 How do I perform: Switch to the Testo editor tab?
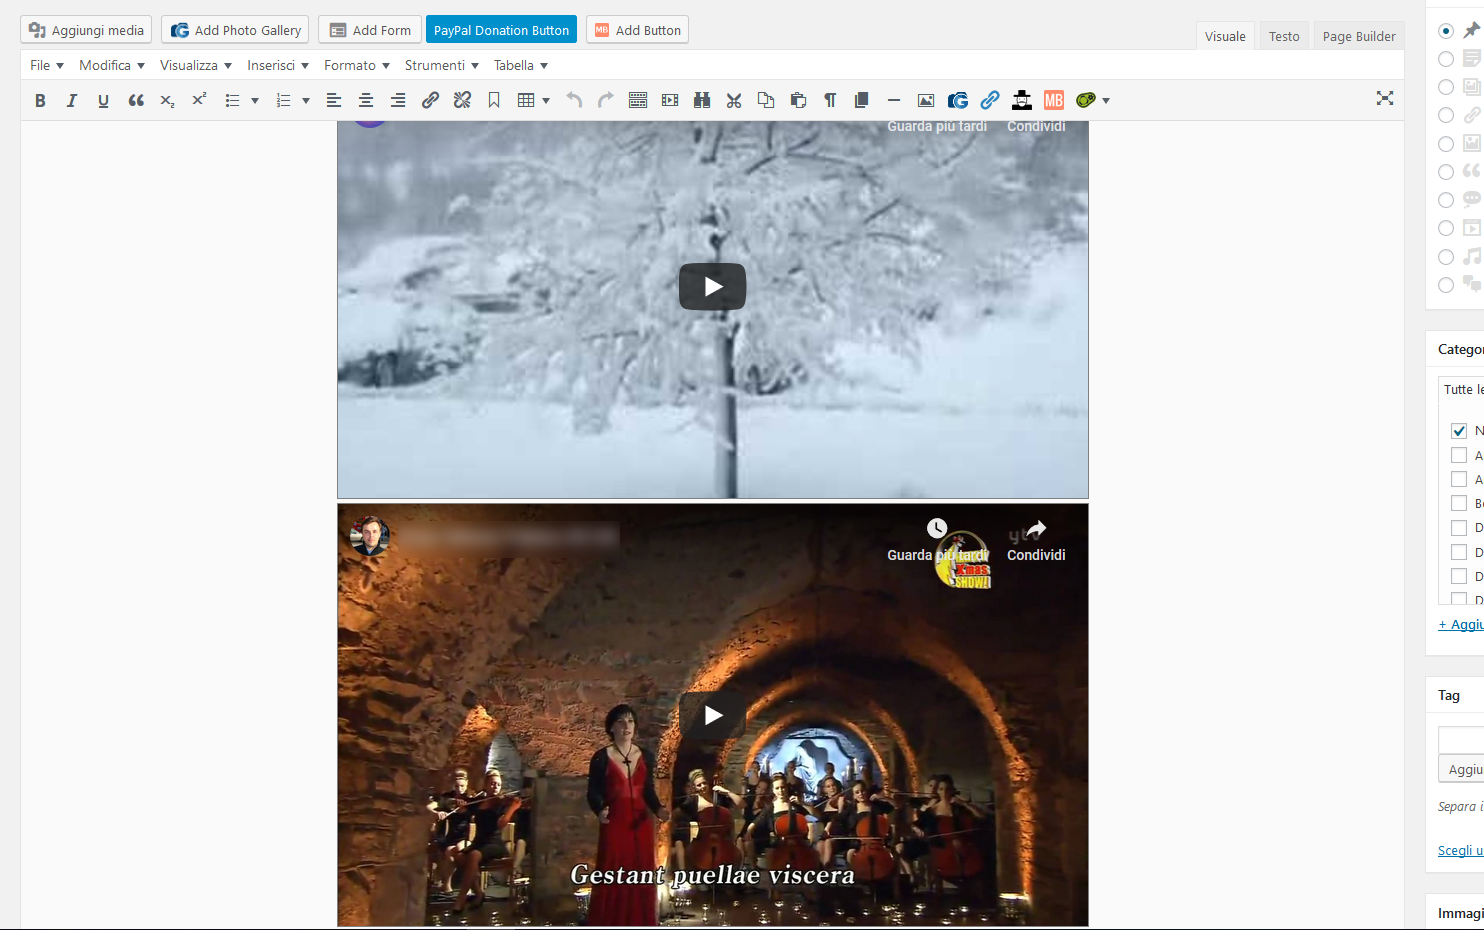coord(1284,36)
